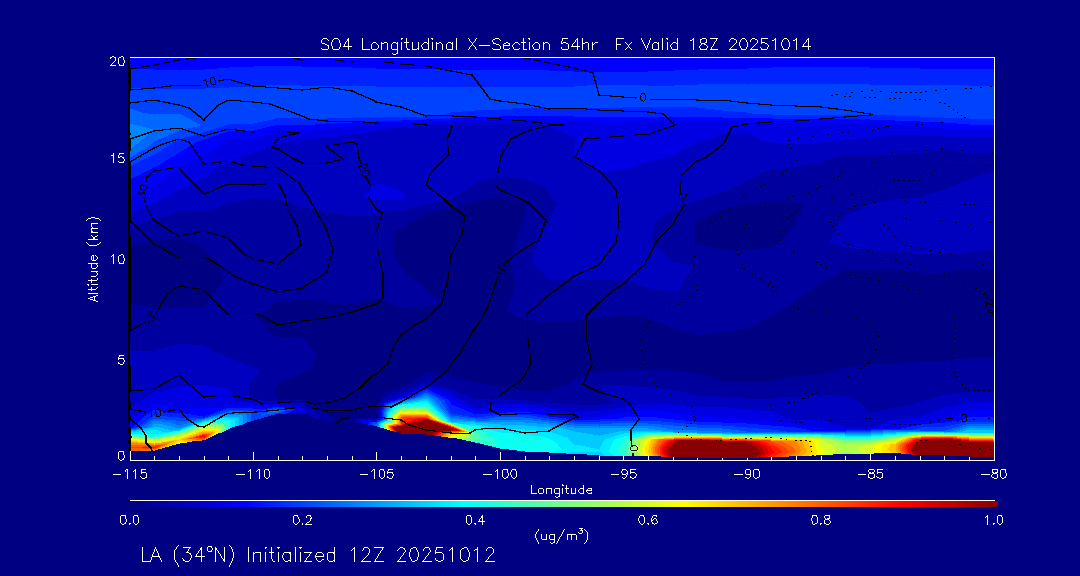Viewport: 1080px width, 576px height.
Task: Click the Longitude x-axis label
Action: [x=561, y=490]
